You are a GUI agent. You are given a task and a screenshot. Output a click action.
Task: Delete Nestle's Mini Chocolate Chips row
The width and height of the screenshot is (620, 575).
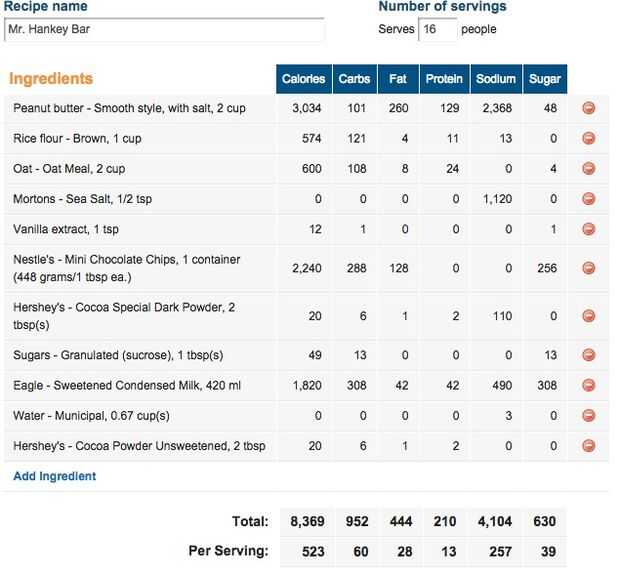point(588,268)
